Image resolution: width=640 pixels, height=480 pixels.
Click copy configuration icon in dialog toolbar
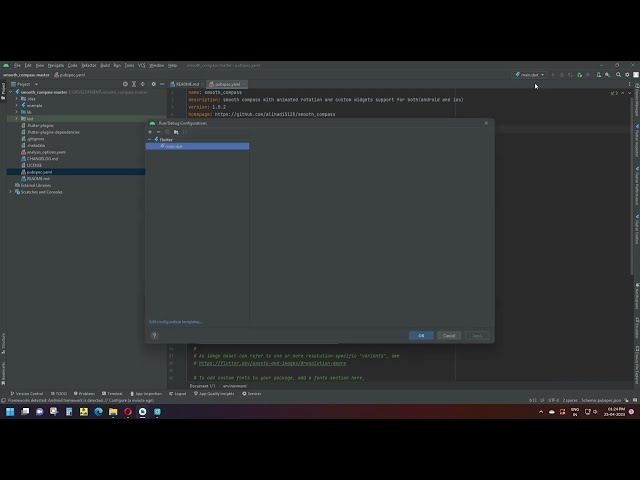(167, 132)
